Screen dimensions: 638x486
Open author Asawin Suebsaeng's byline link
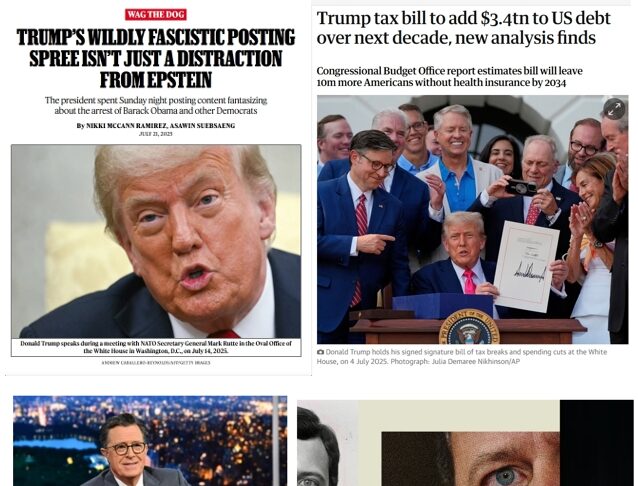coord(202,126)
